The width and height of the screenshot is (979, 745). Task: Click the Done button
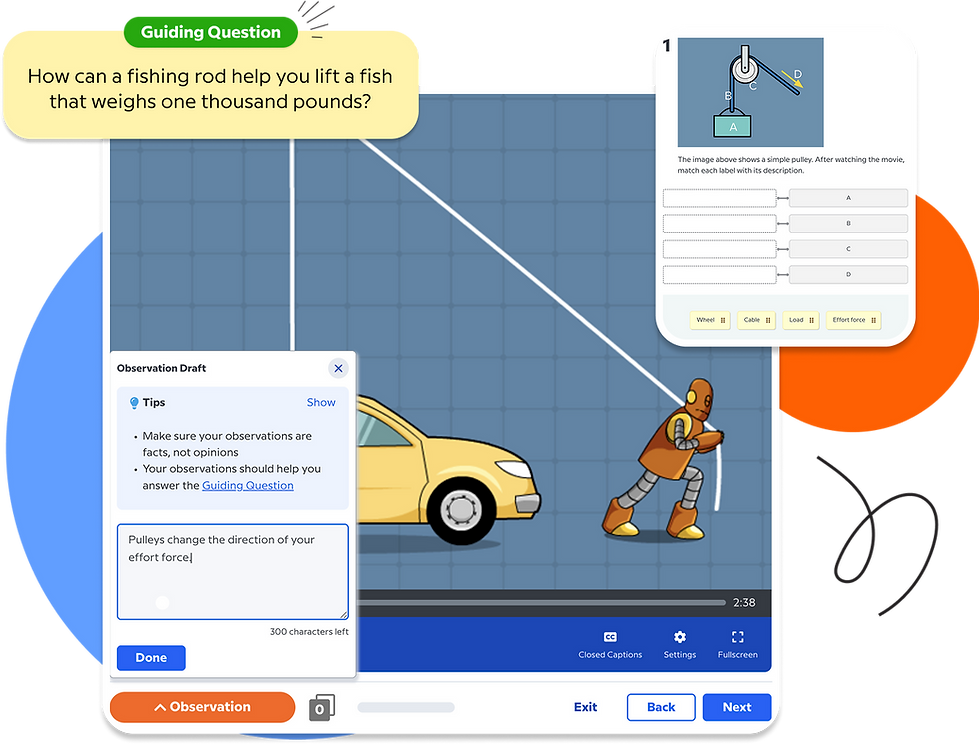(151, 658)
